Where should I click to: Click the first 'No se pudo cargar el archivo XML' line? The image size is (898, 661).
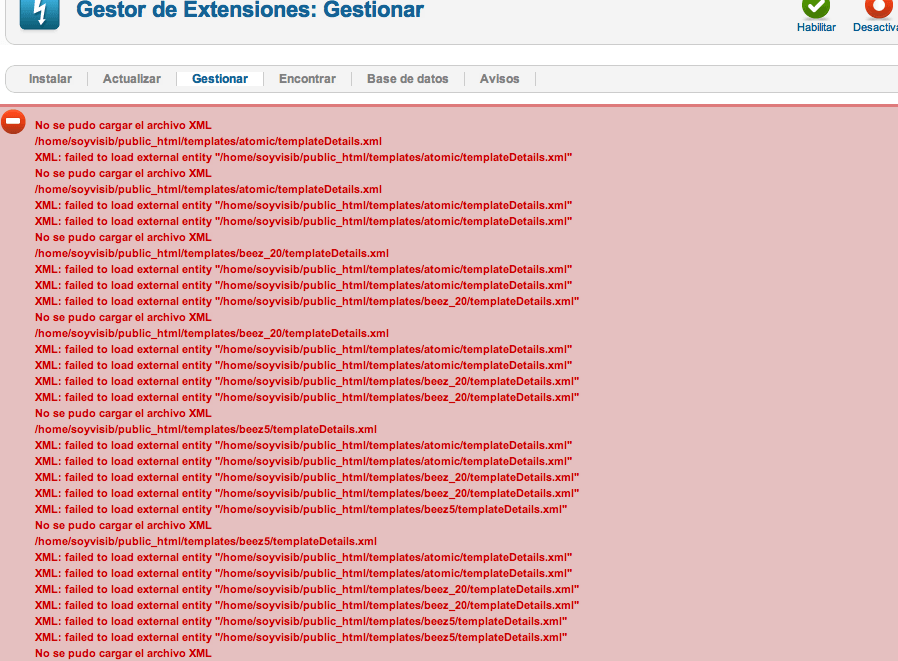pyautogui.click(x=123, y=125)
